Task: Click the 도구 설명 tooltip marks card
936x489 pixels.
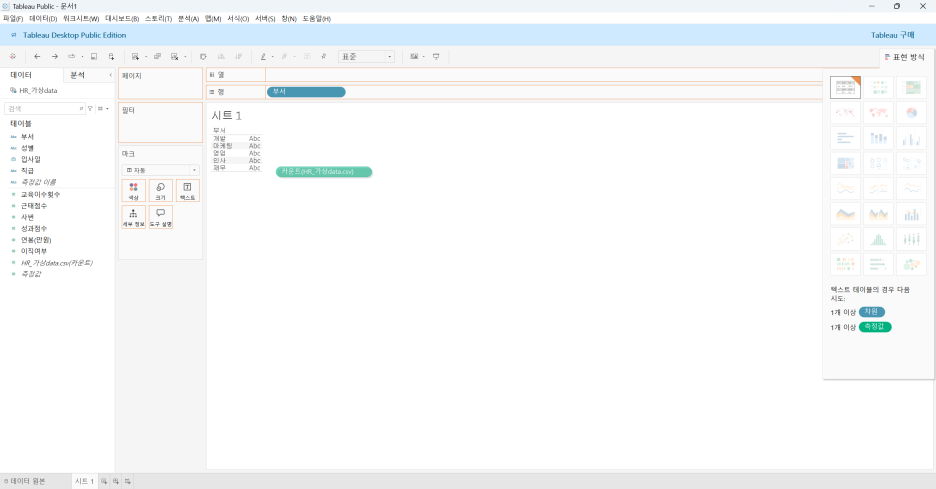Action: 161,217
